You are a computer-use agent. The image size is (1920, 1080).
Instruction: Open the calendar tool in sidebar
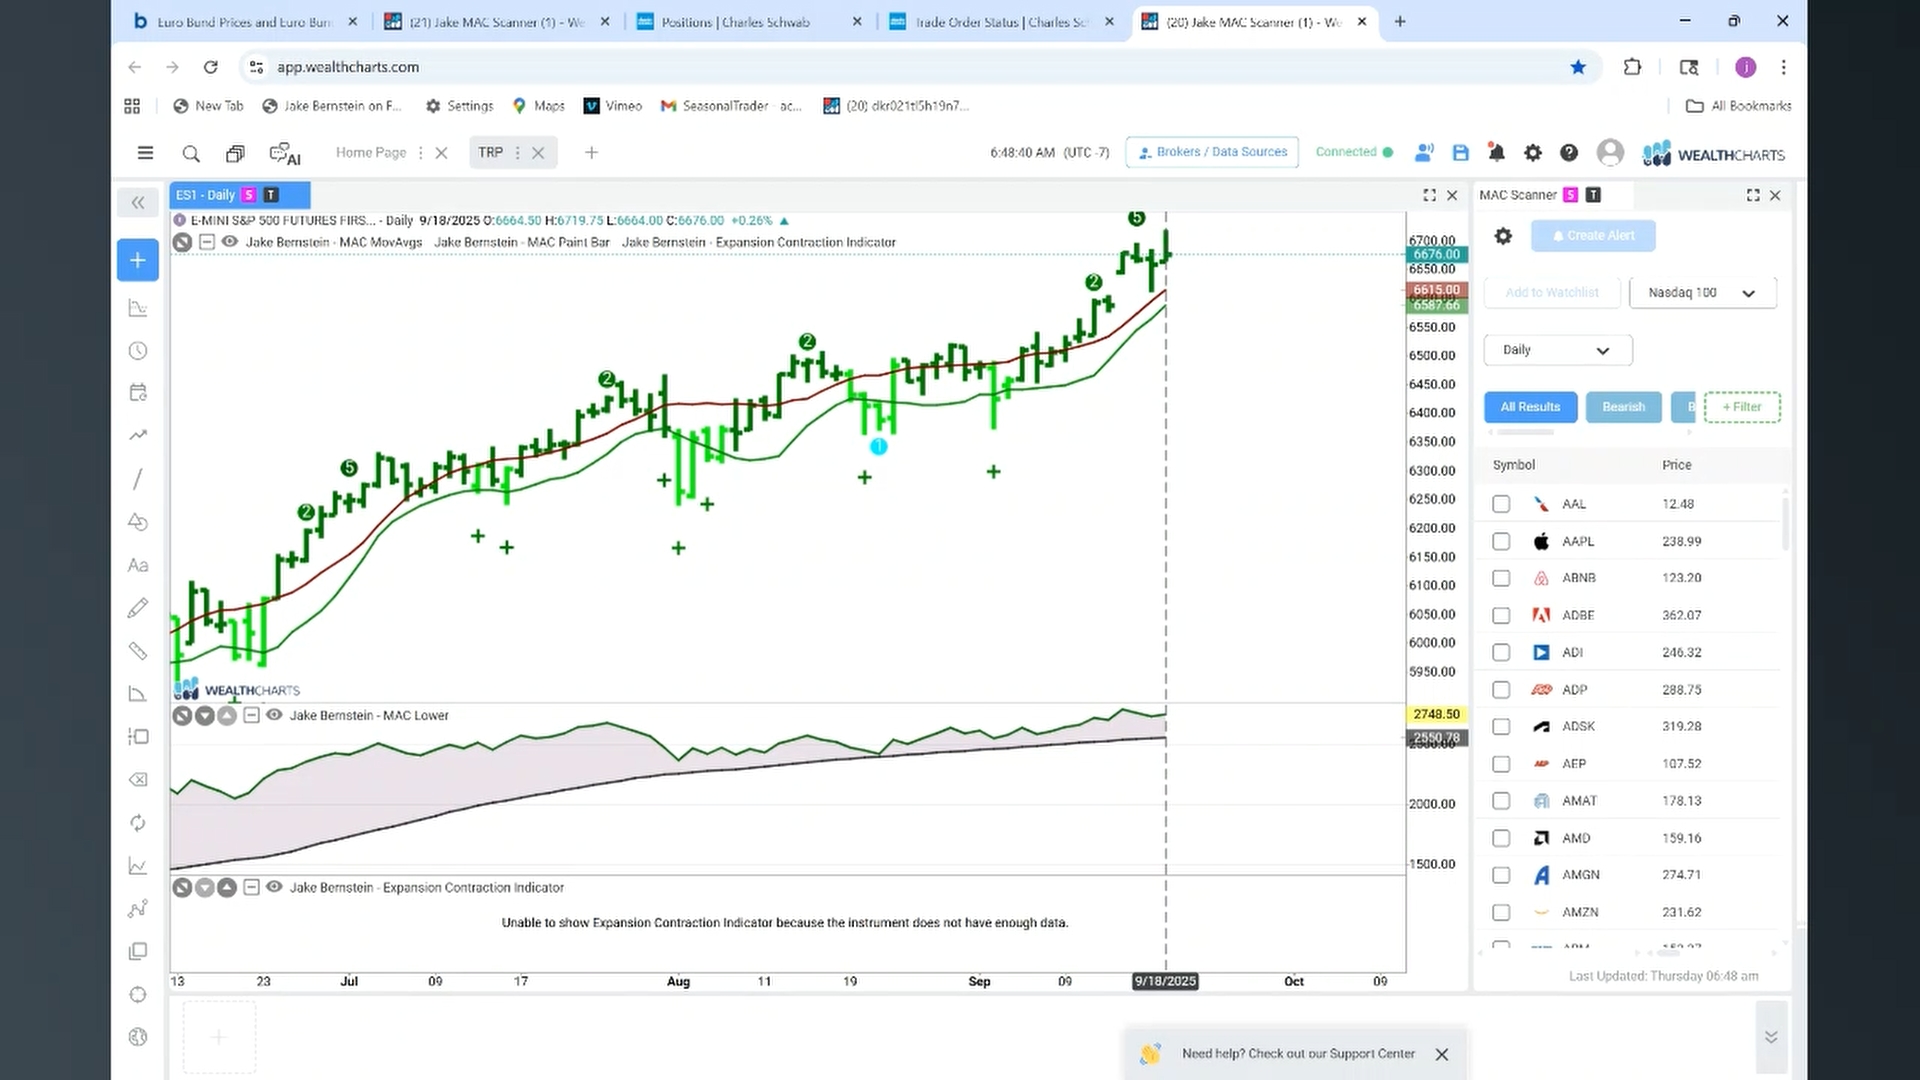(138, 392)
